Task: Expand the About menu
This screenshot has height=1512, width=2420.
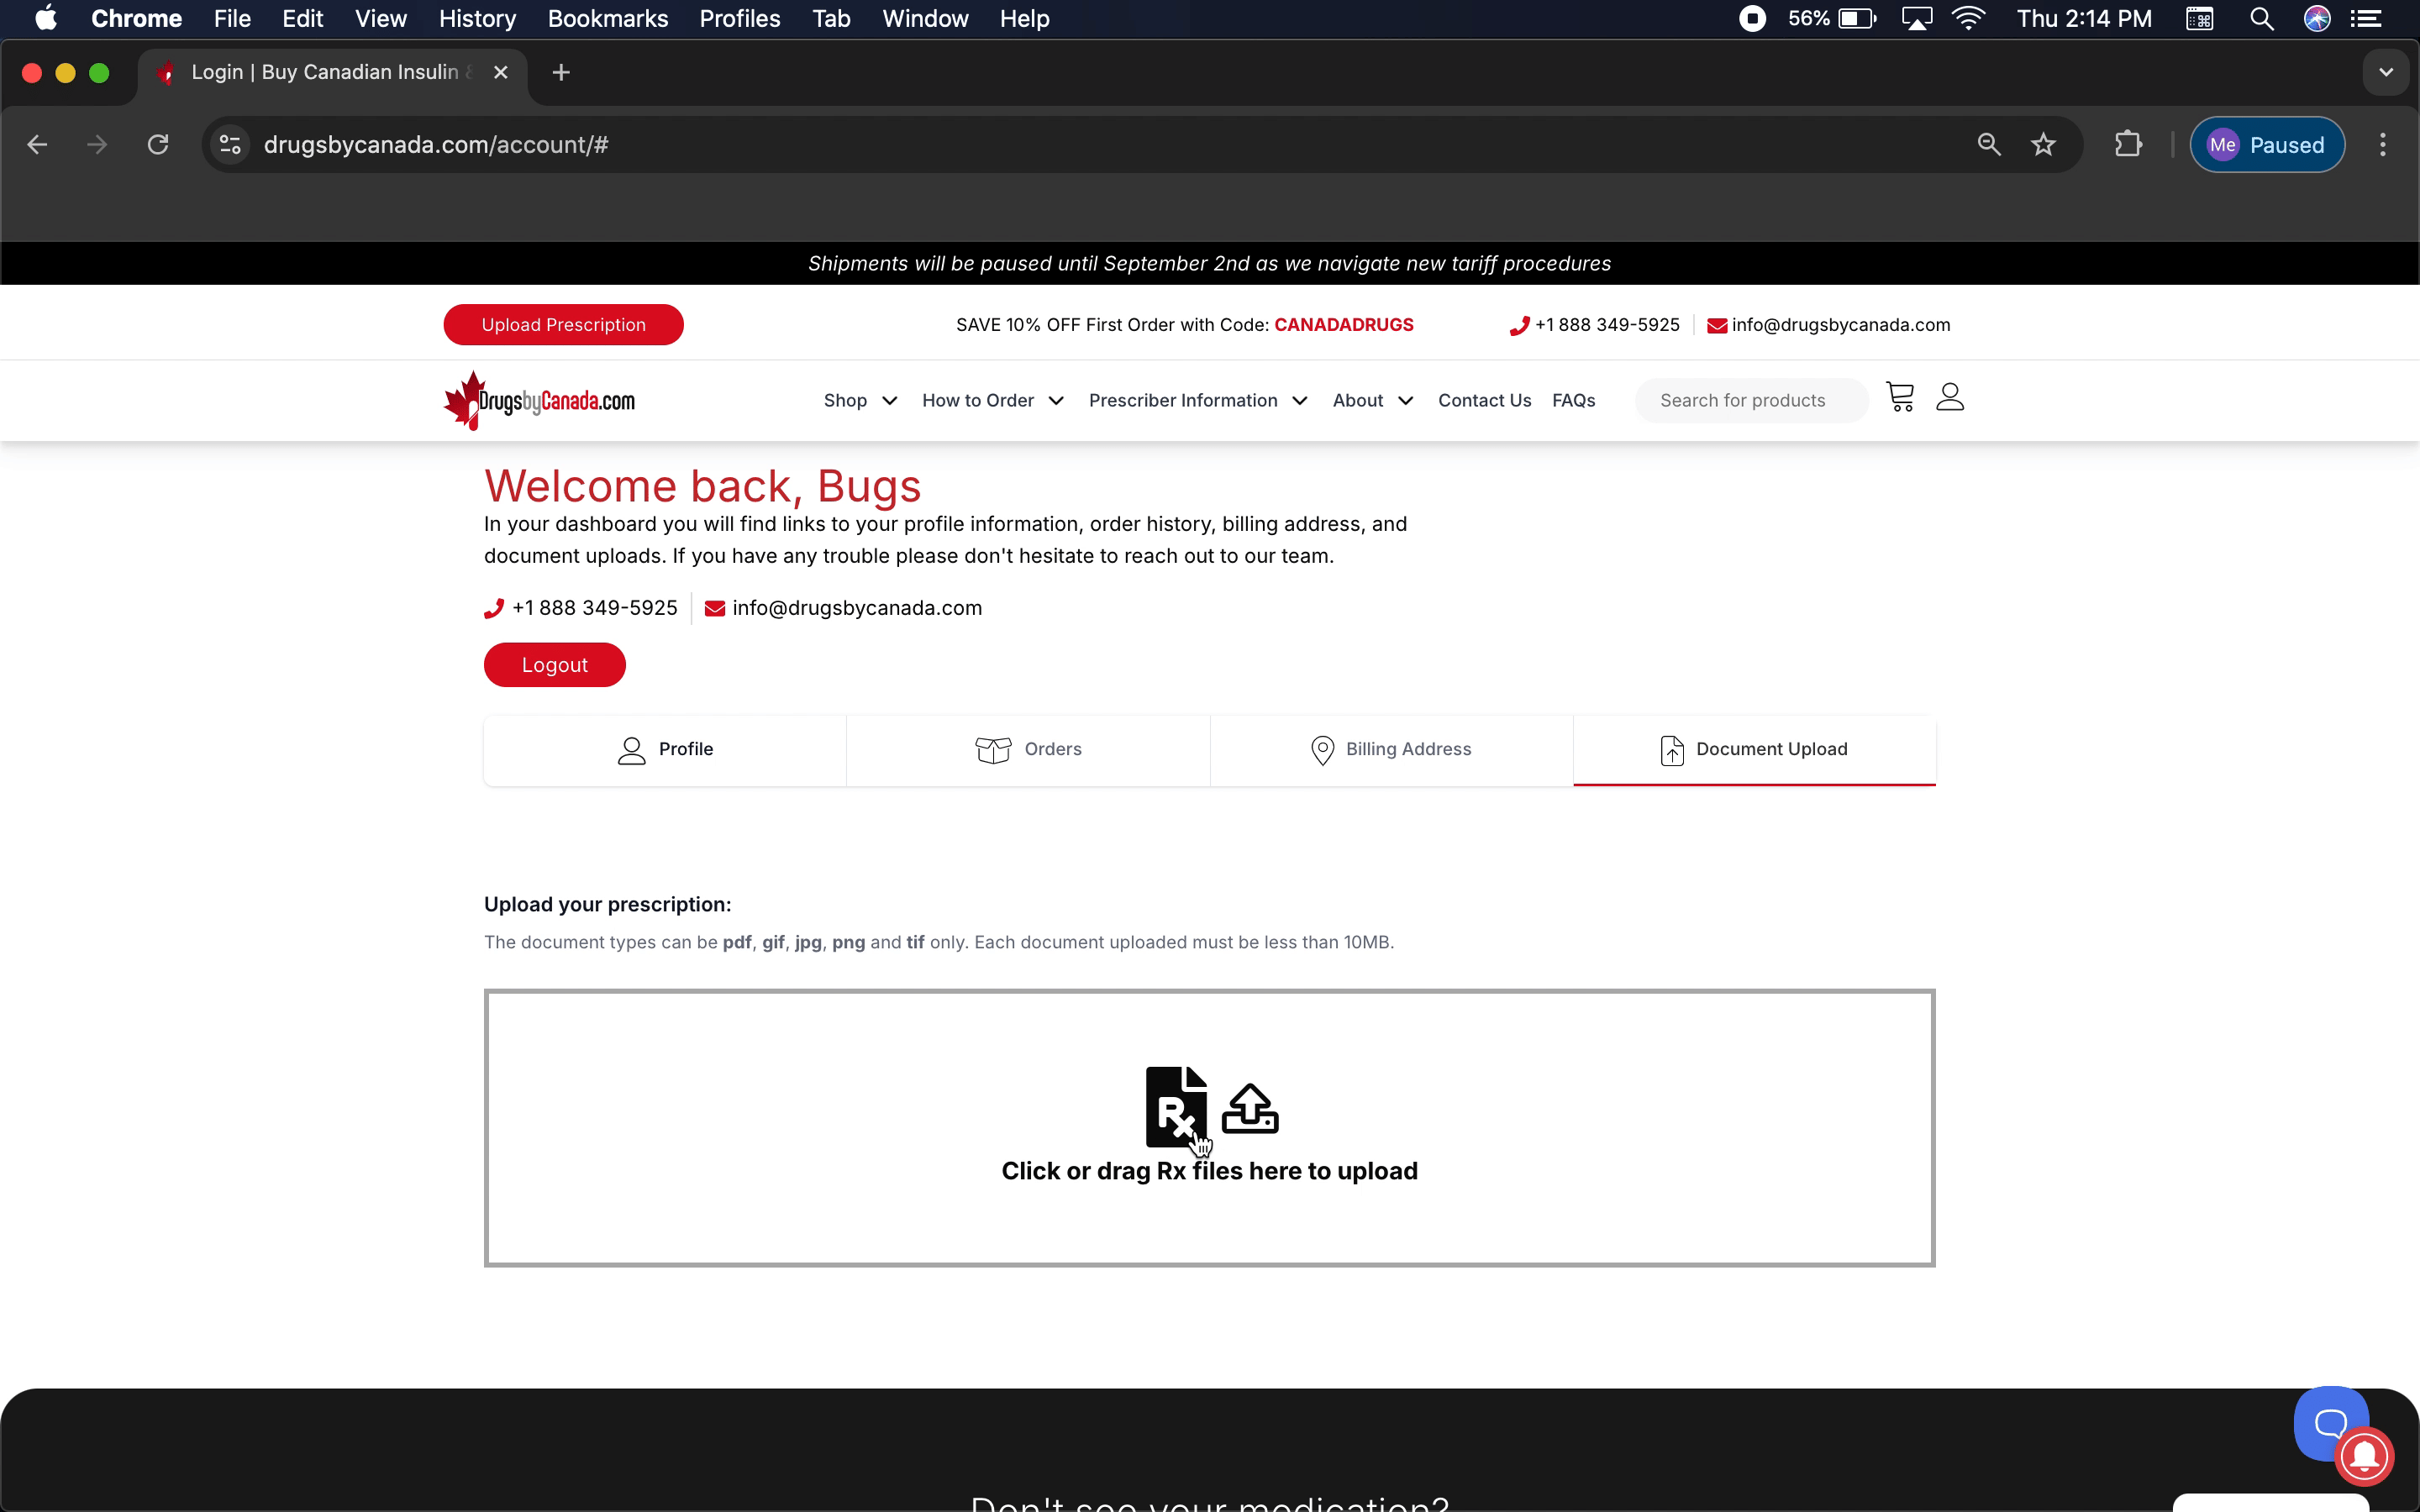Action: (x=1372, y=401)
